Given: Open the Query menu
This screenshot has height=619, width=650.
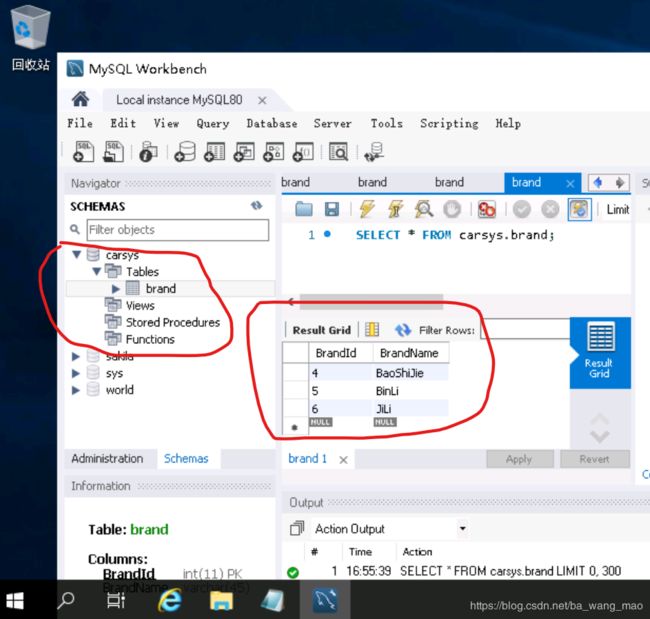Looking at the screenshot, I should pos(213,124).
